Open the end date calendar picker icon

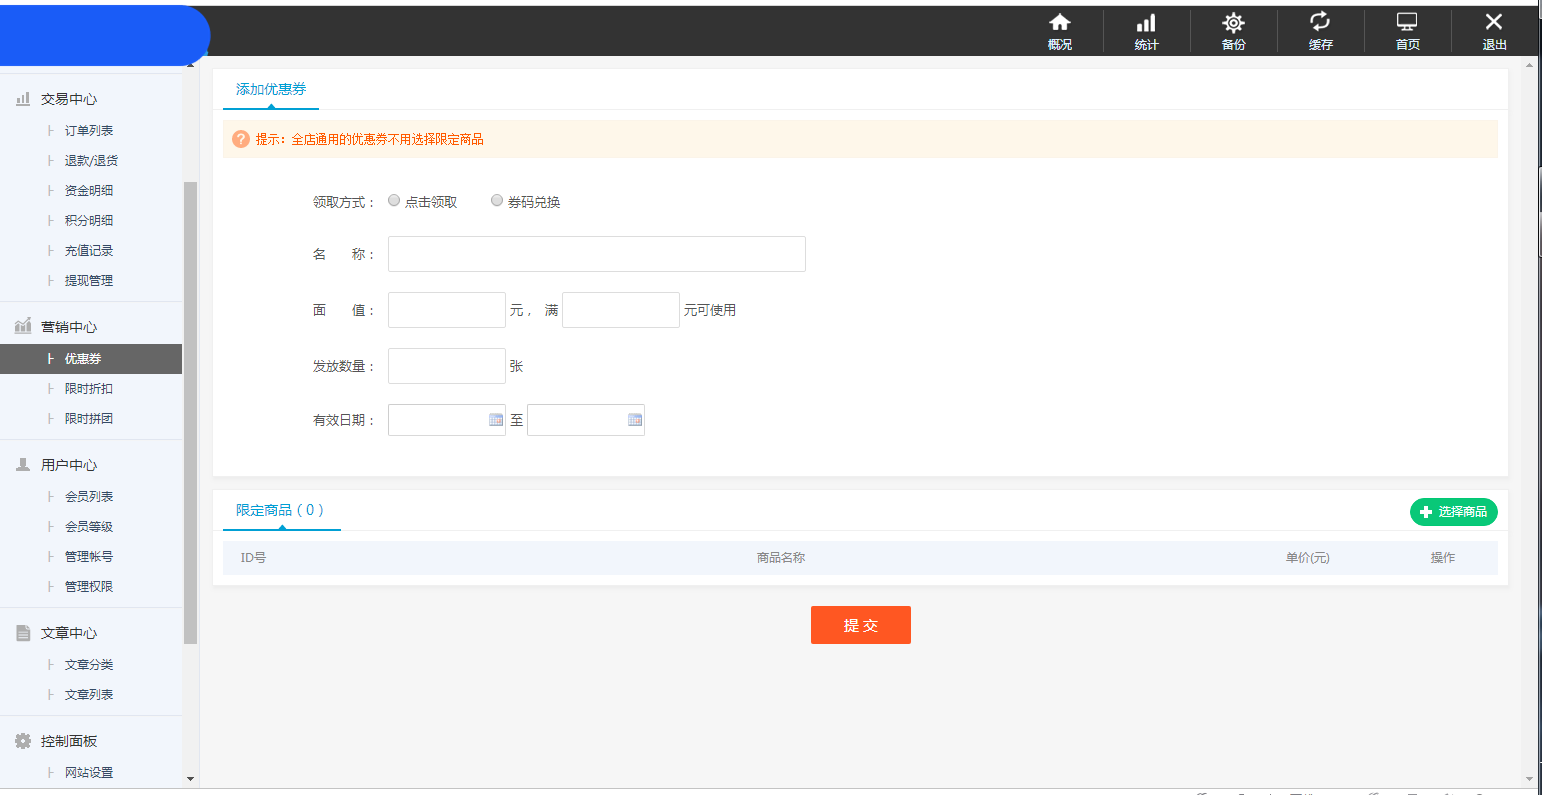(x=635, y=420)
